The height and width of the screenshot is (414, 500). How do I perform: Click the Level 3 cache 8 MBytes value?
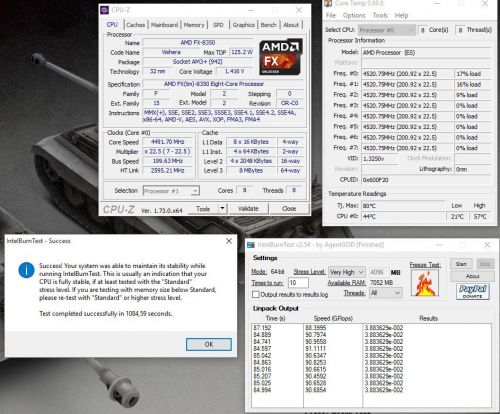point(251,171)
